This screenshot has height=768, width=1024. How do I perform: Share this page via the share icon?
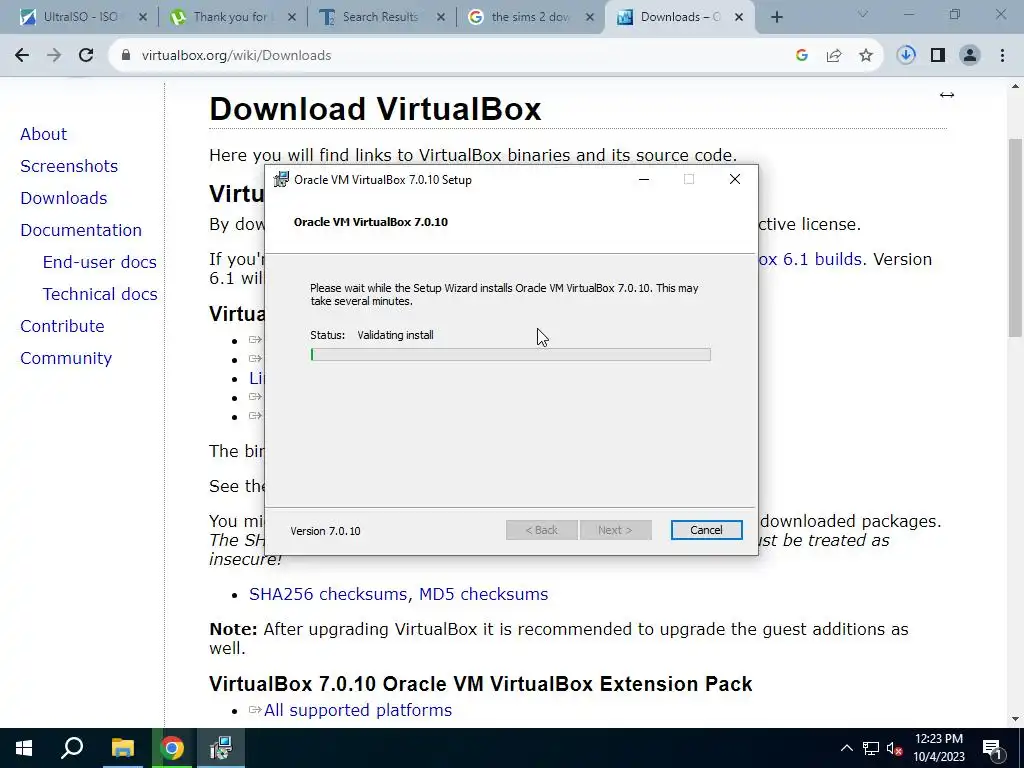[834, 56]
